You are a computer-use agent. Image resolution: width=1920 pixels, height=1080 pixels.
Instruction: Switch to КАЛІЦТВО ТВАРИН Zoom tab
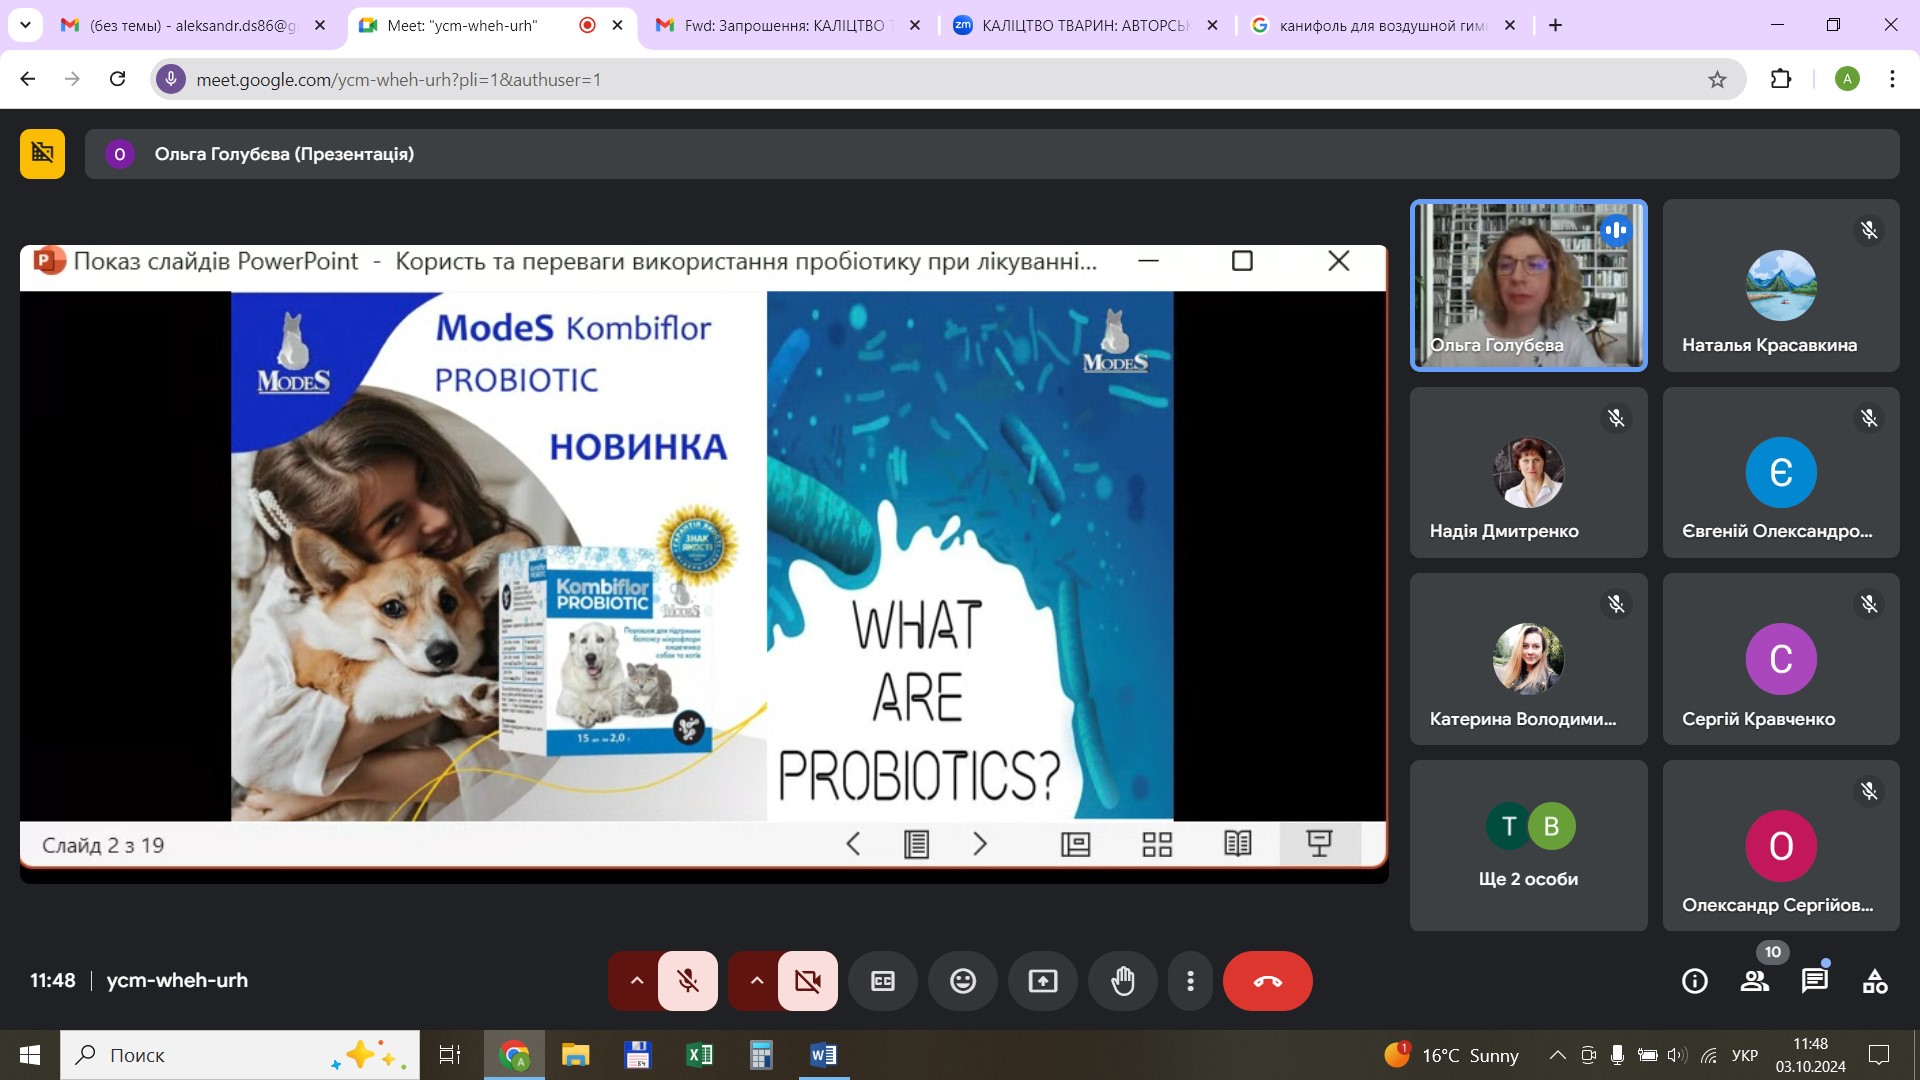click(x=1087, y=25)
